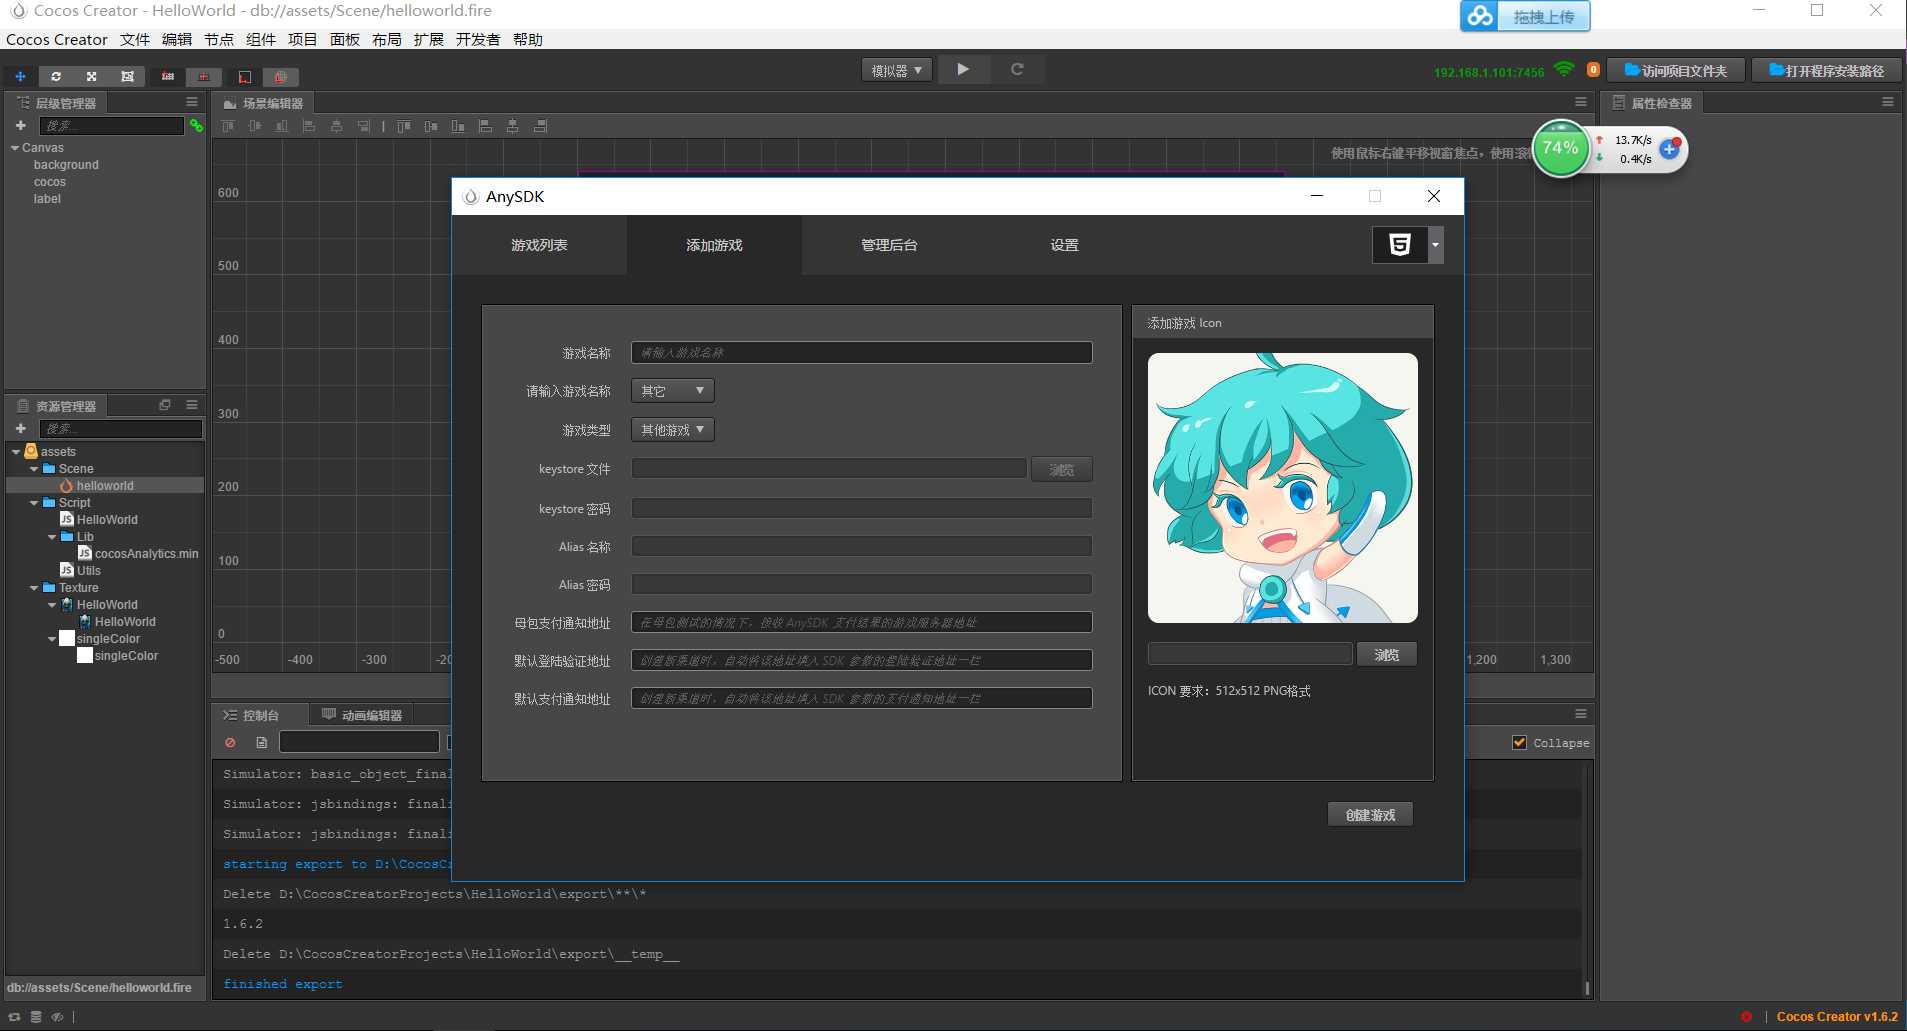Image resolution: width=1907 pixels, height=1031 pixels.
Task: Open the 其它 dropdown in AnySDK form
Action: click(673, 391)
